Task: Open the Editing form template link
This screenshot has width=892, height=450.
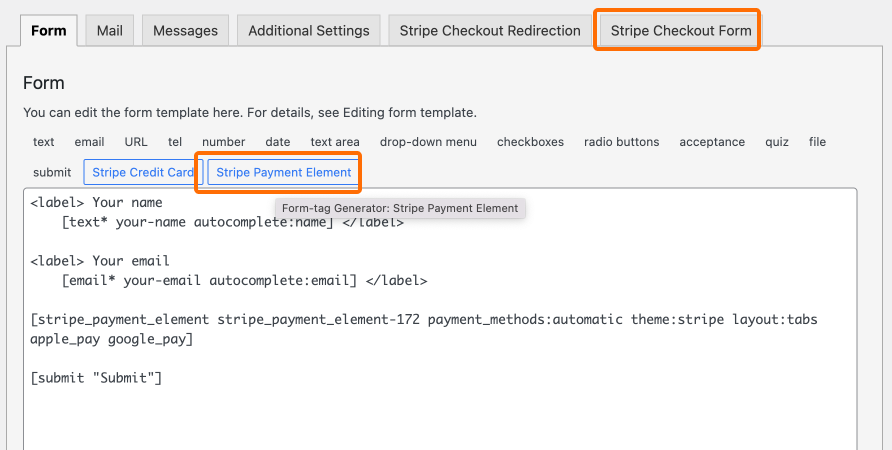Action: point(409,113)
